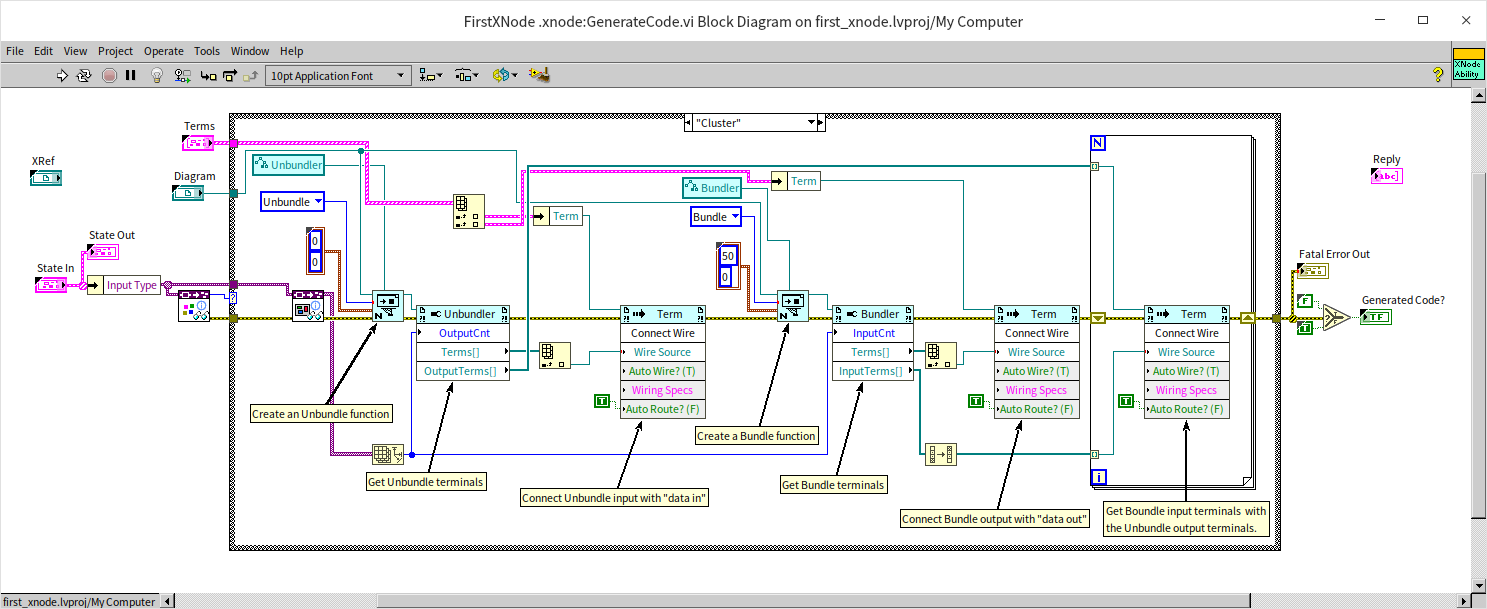The width and height of the screenshot is (1487, 609).
Task: Click the True constant by Unbundler Auto Route
Action: pos(601,401)
